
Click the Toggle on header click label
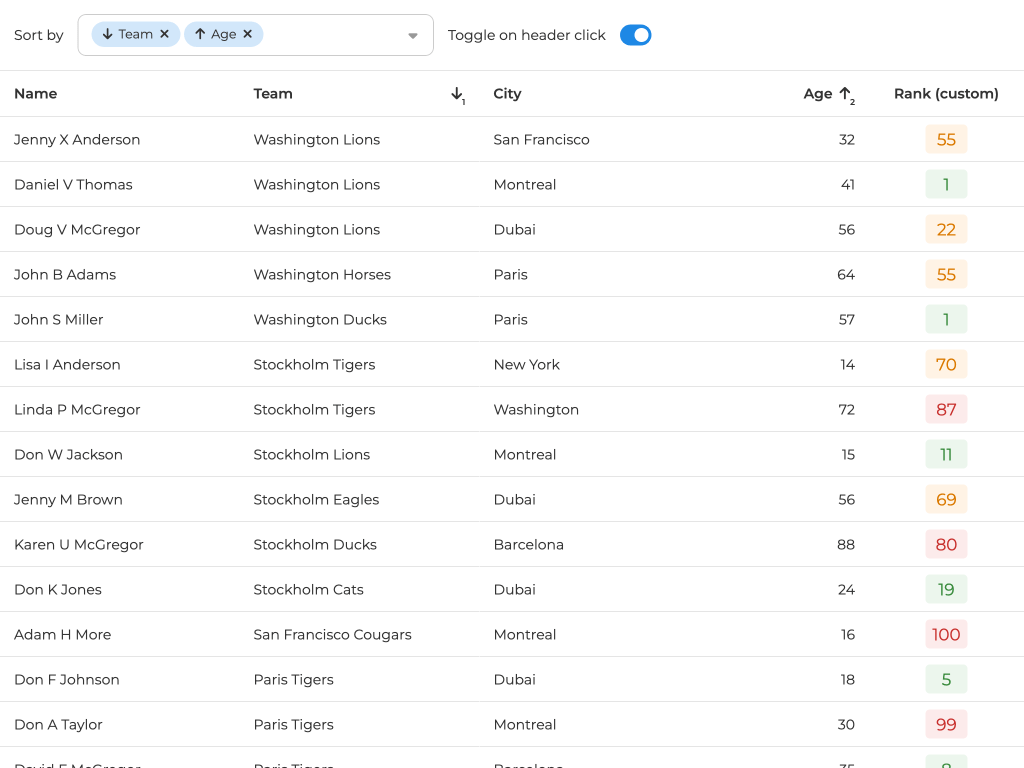(527, 35)
